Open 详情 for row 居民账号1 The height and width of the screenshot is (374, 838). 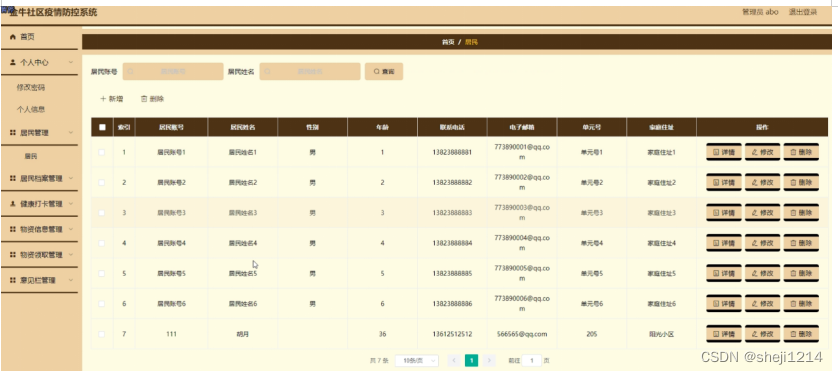click(x=724, y=152)
